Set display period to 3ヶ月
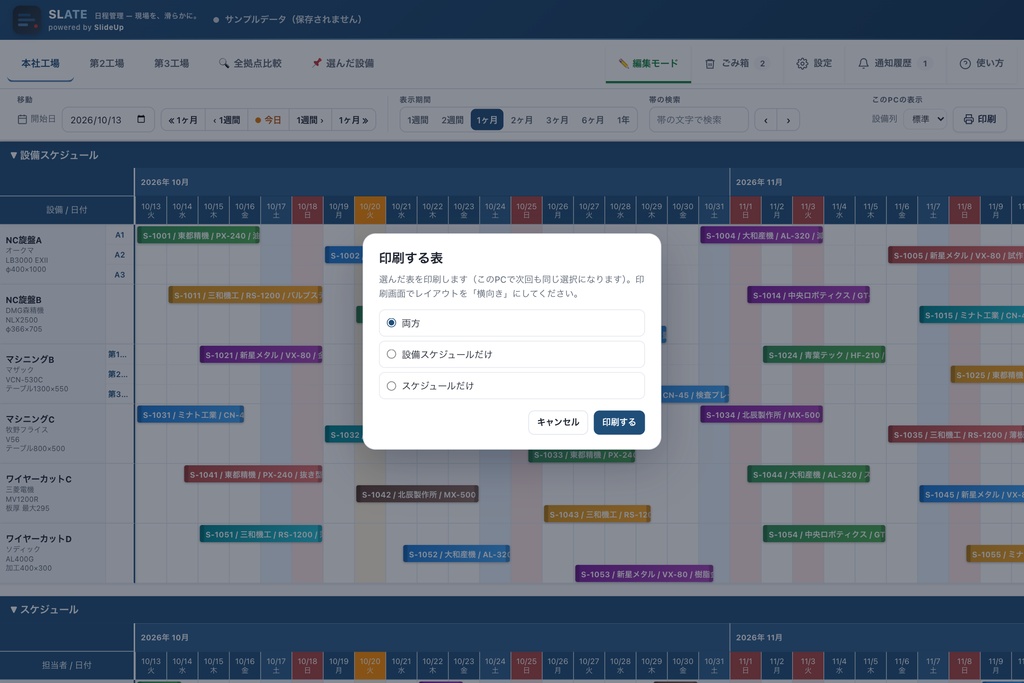The image size is (1024, 683). [557, 120]
